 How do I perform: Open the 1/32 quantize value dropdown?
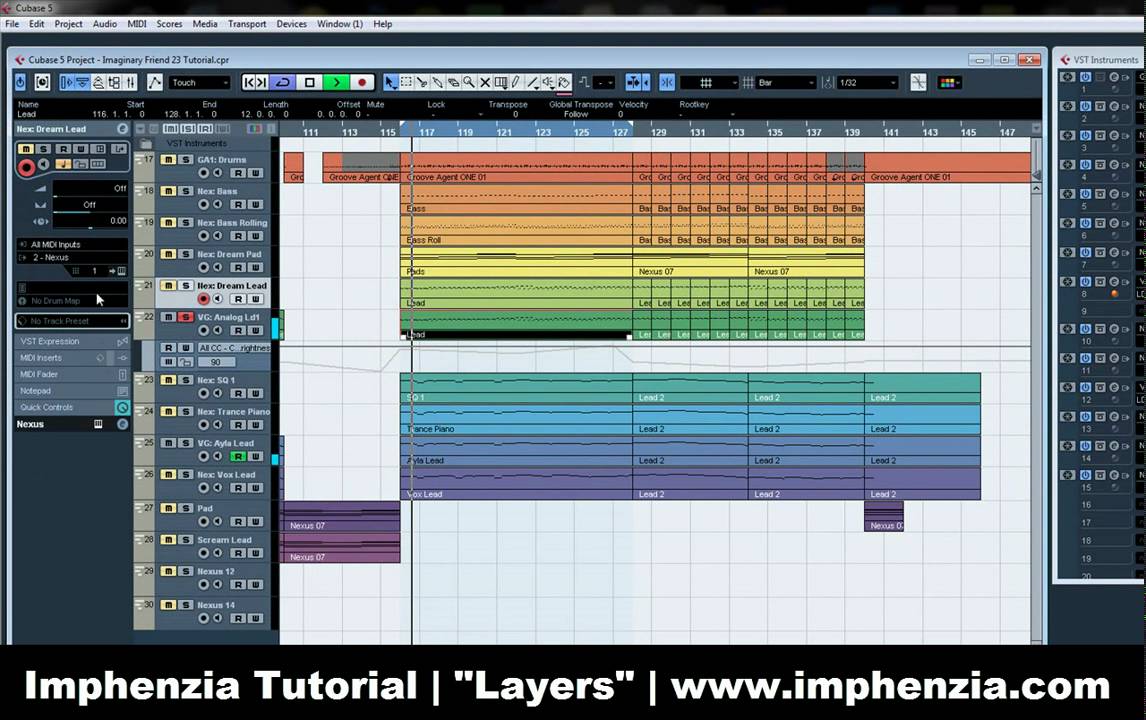868,83
